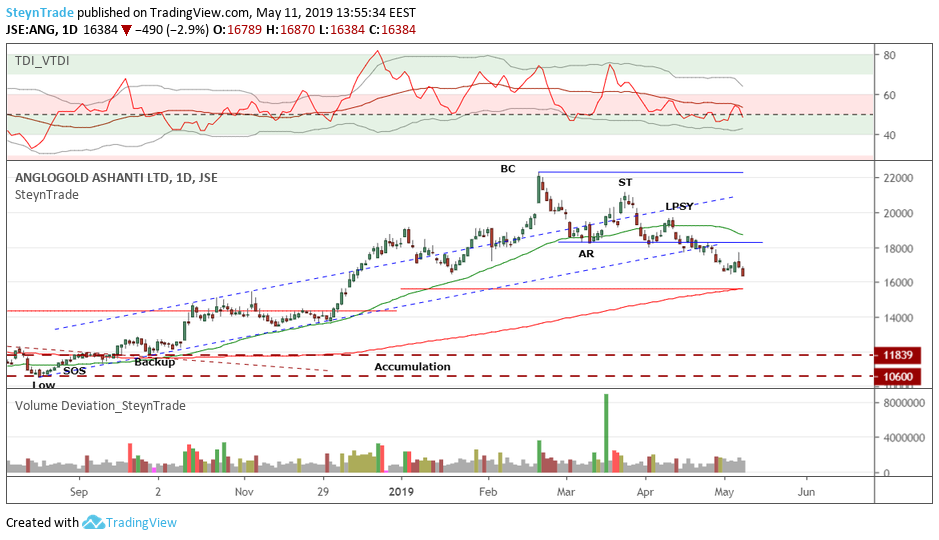
Task: Click the 22000 price axis label
Action: tap(898, 178)
